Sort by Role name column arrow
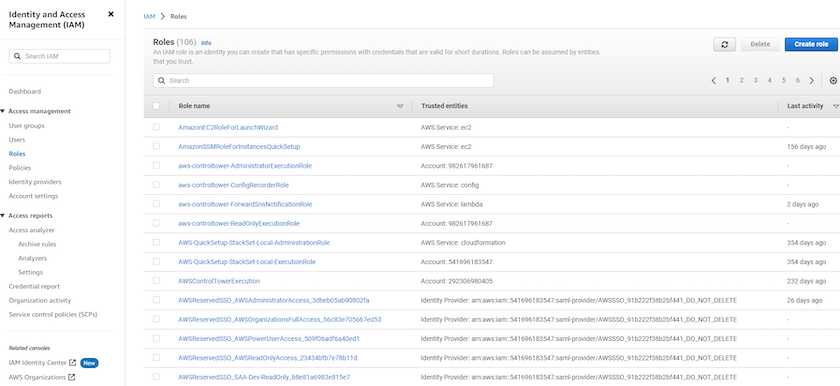The height and width of the screenshot is (386, 840). (x=400, y=107)
